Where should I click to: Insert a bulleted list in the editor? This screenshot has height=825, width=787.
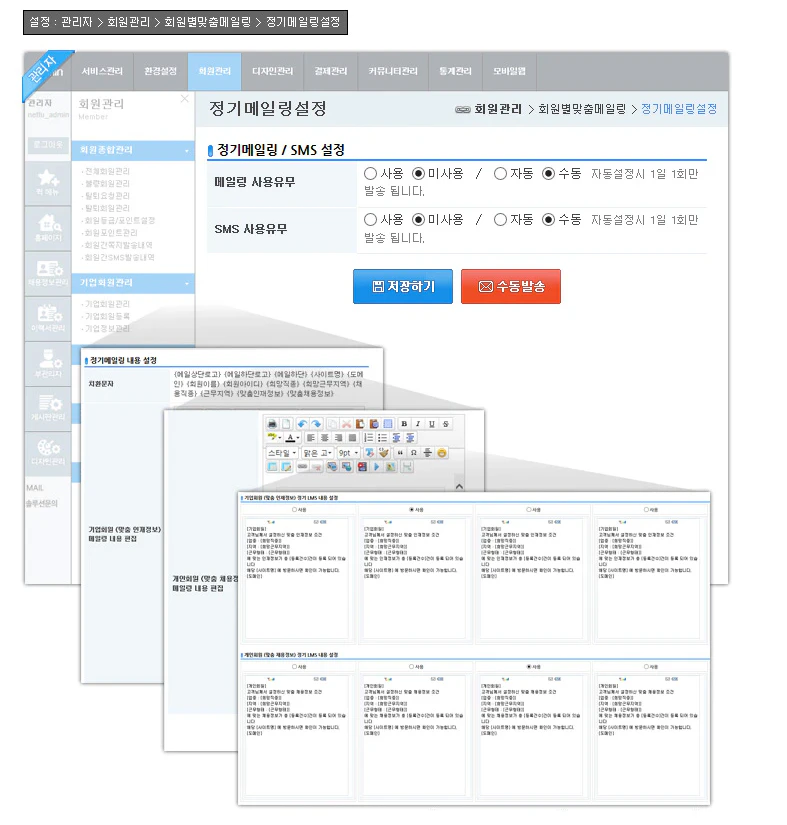(382, 437)
